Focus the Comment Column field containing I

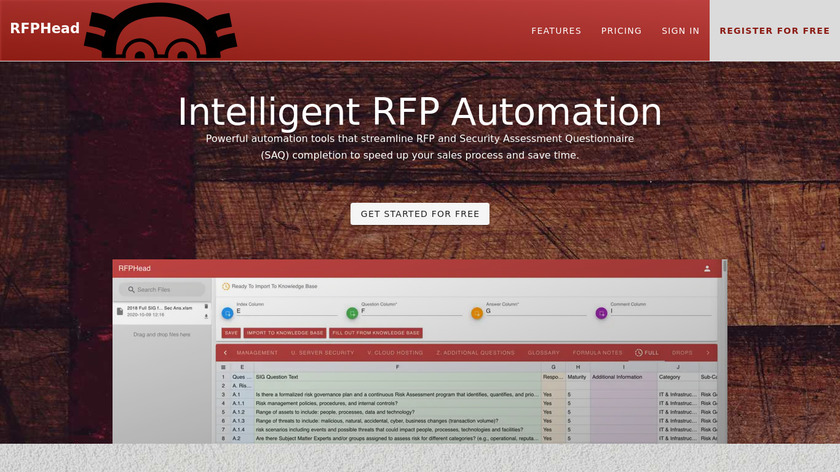pyautogui.click(x=661, y=311)
